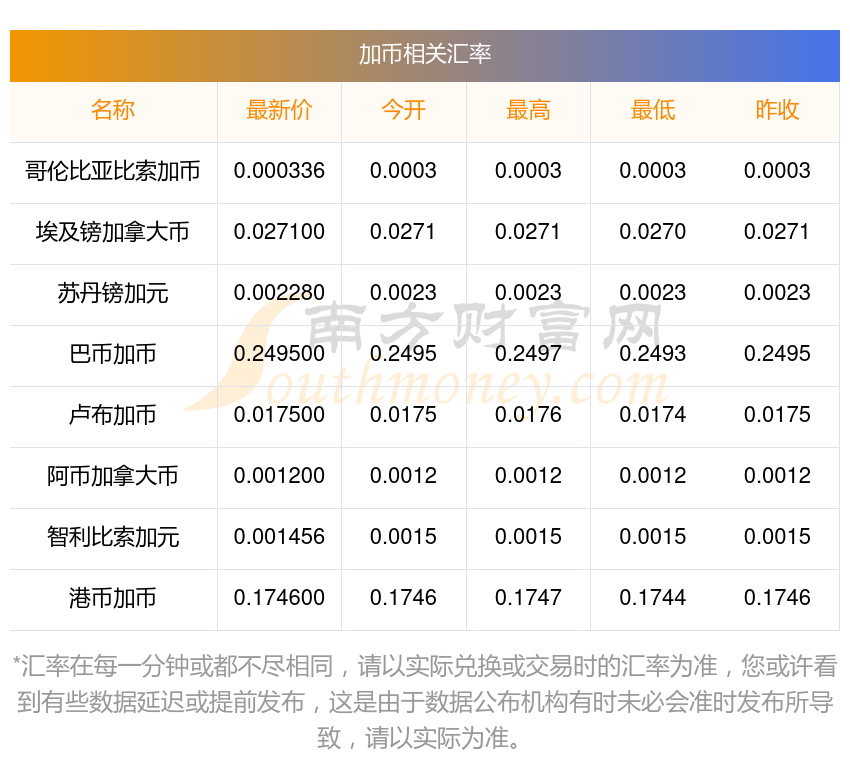Select the 苏丹镑加元 row name
Image resolution: width=850 pixels, height=769 pixels.
[x=113, y=293]
